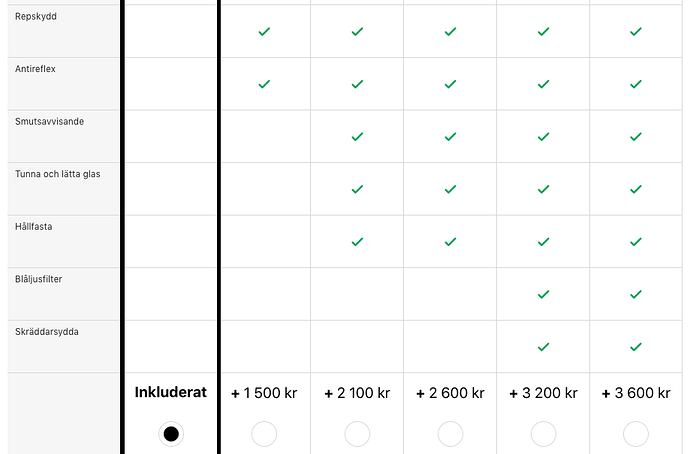
Task: Click the Tunna och lätta glas label
Action: pos(57,174)
